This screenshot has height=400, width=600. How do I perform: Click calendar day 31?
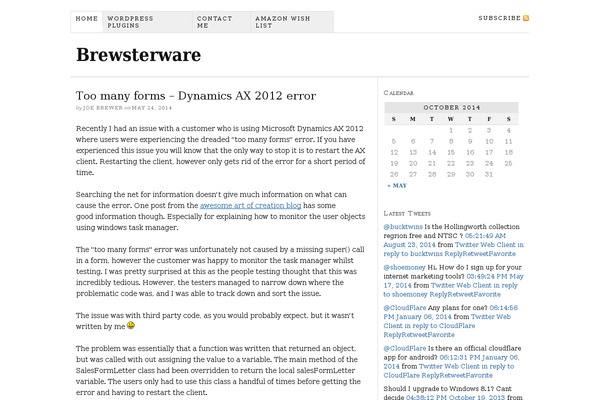(489, 175)
